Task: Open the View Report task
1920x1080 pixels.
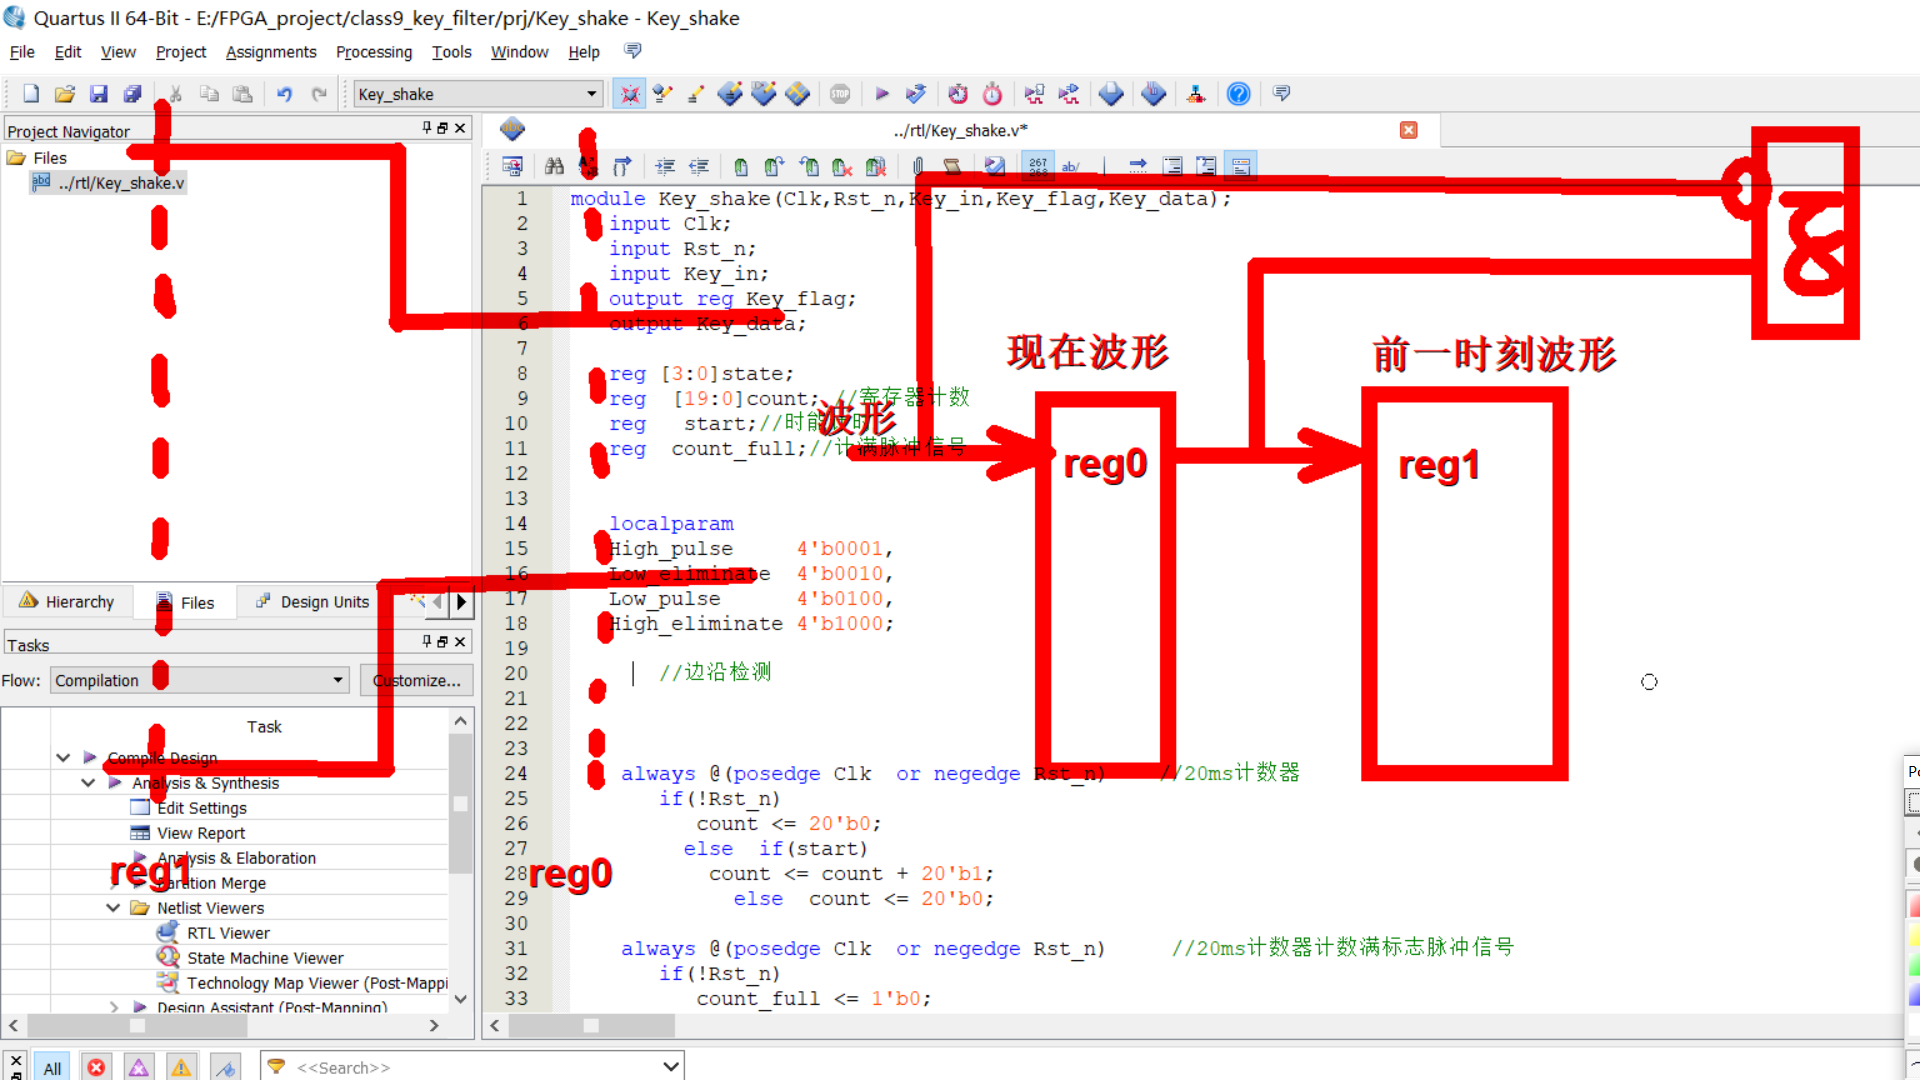Action: coord(200,833)
